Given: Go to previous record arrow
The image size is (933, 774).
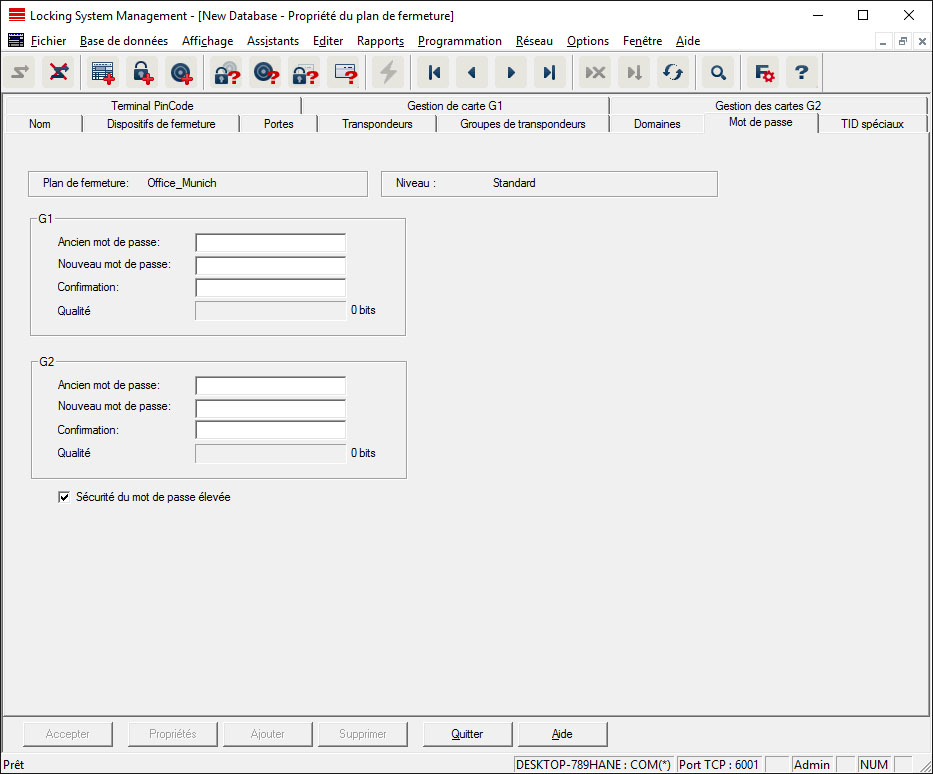Looking at the screenshot, I should tap(472, 72).
